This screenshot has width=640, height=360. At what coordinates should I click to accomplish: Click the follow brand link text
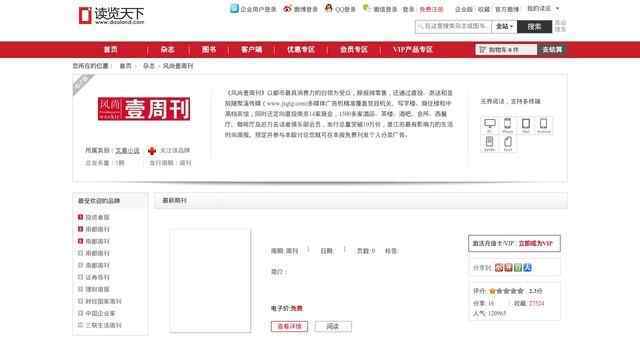[175, 151]
